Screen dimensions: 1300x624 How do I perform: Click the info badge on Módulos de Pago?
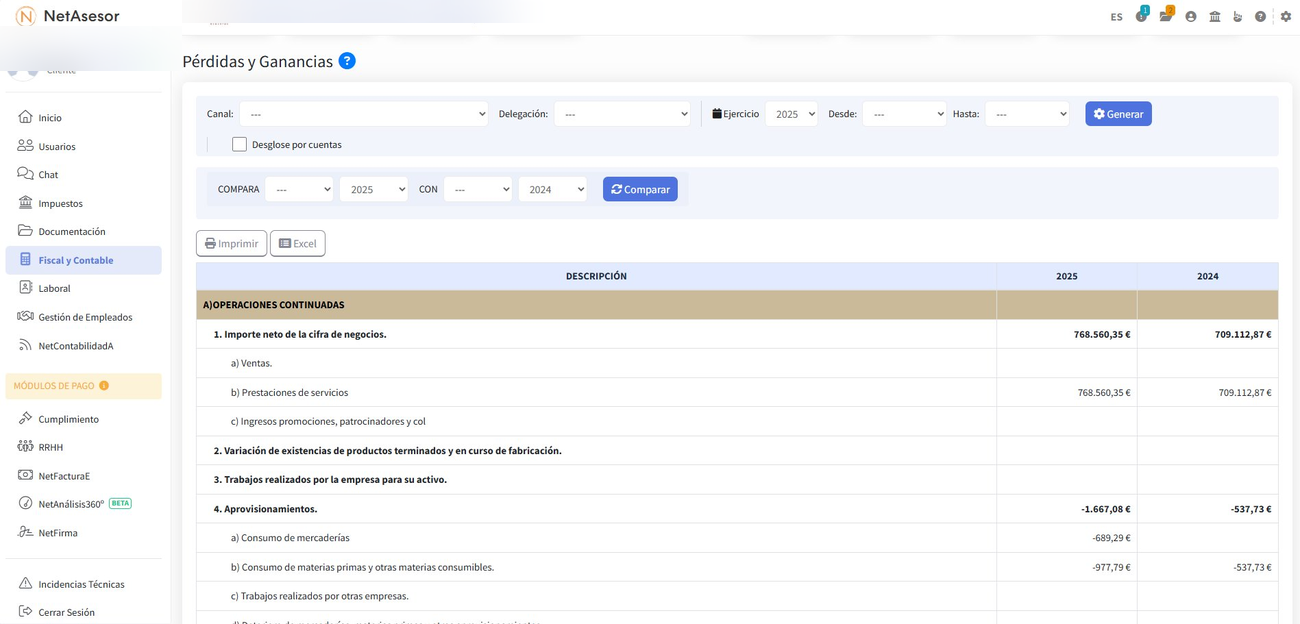click(104, 386)
